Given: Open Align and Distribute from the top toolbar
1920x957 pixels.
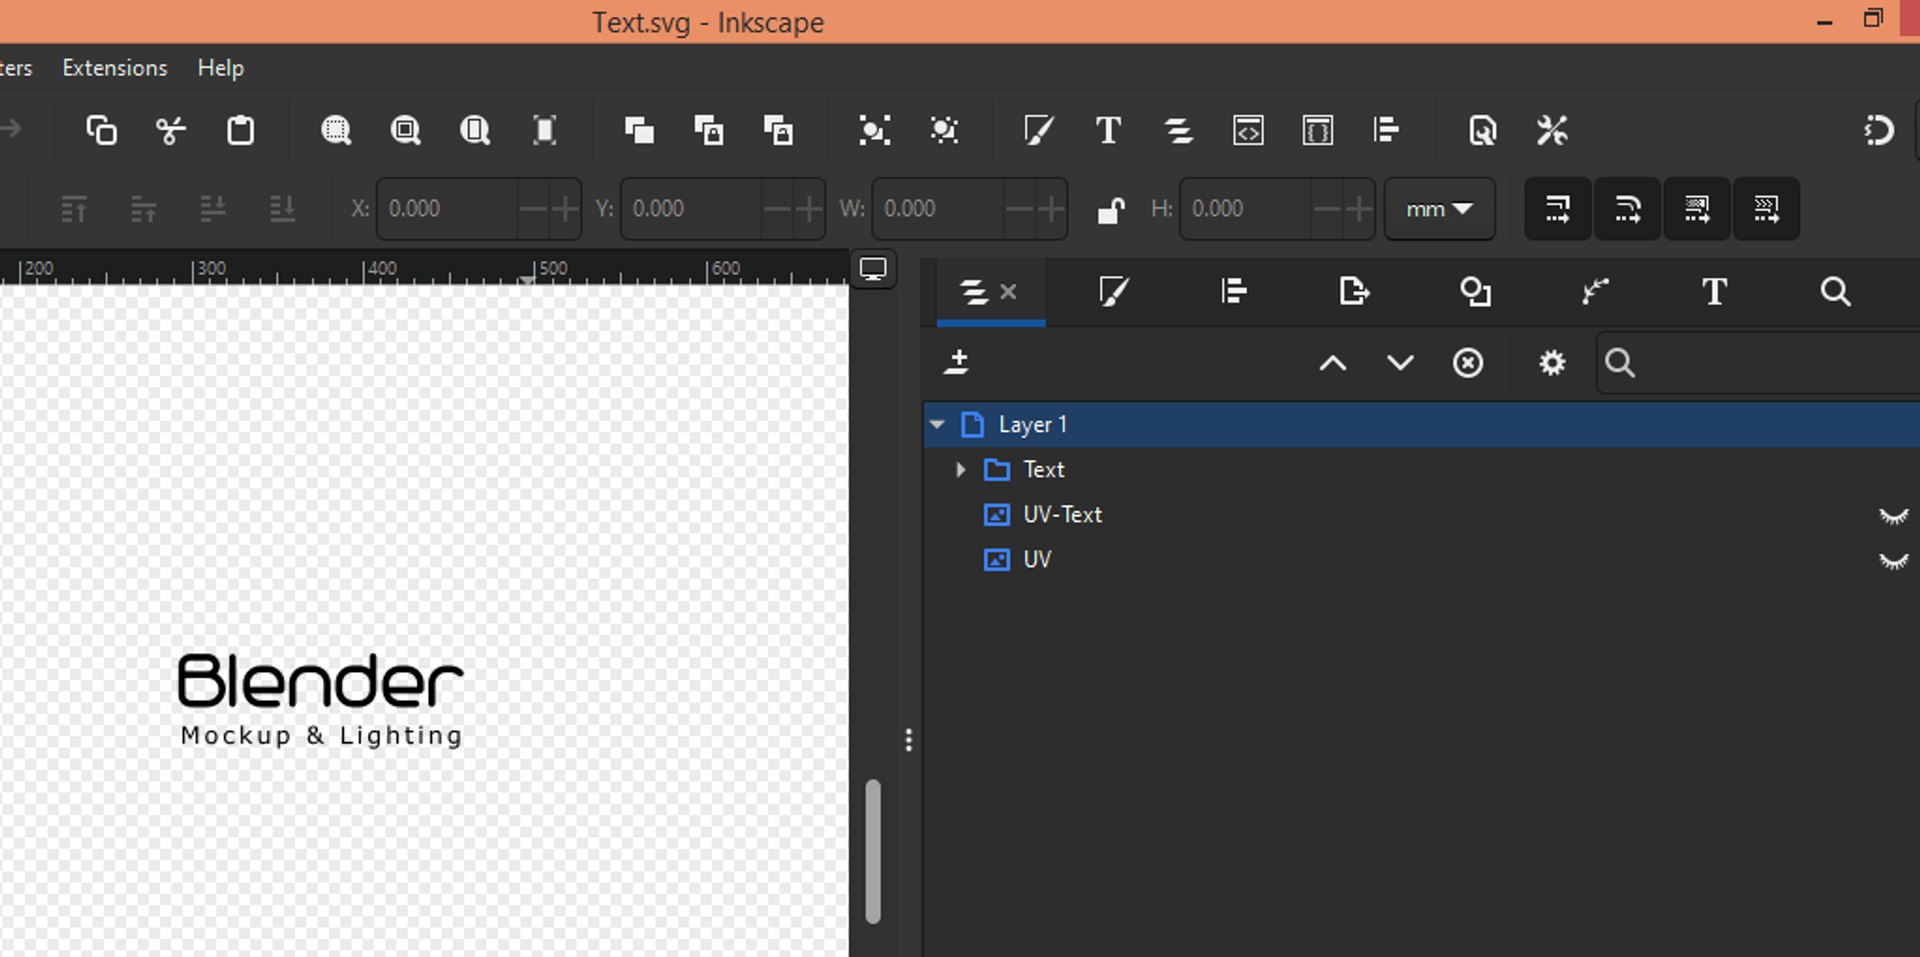Looking at the screenshot, I should point(1387,130).
